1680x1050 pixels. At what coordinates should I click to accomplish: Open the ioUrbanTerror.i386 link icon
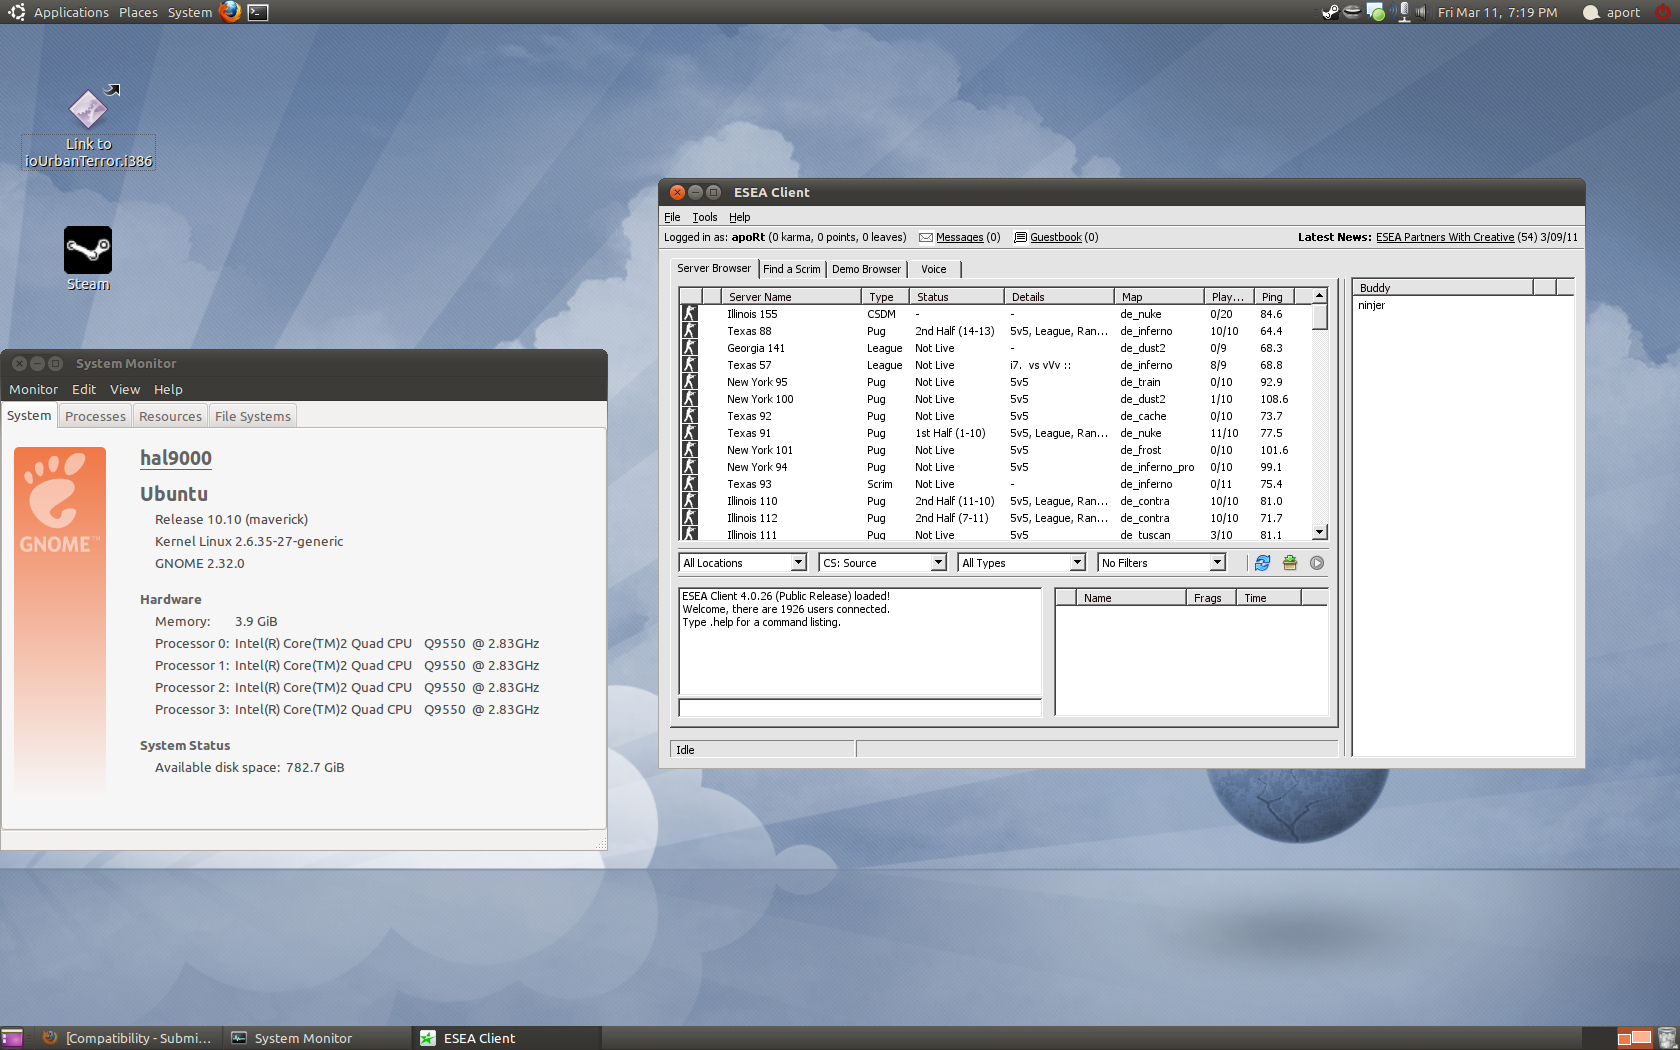[88, 109]
